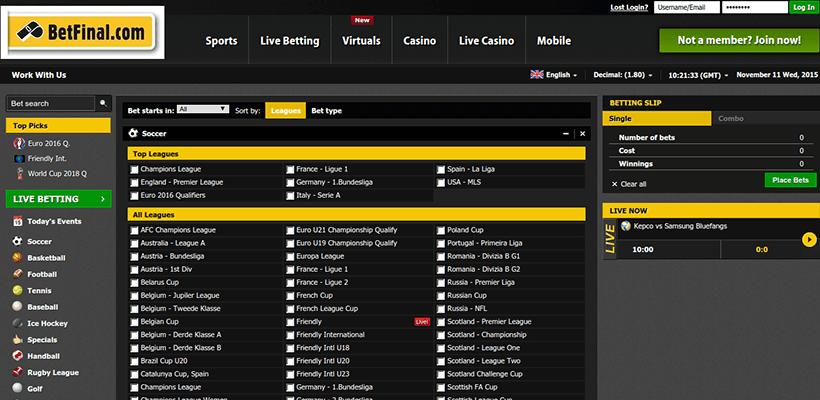This screenshot has height=400, width=820.
Task: Click the password input field
Action: 755,7
